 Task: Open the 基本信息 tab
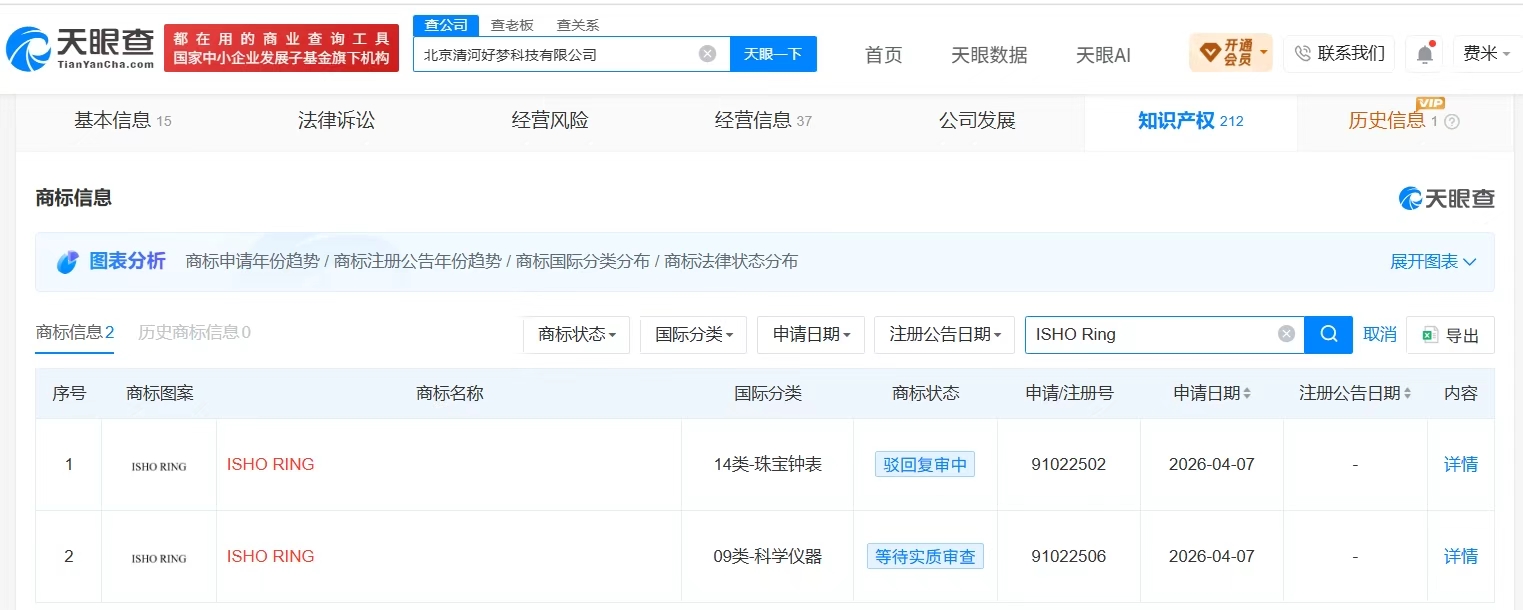click(x=122, y=121)
